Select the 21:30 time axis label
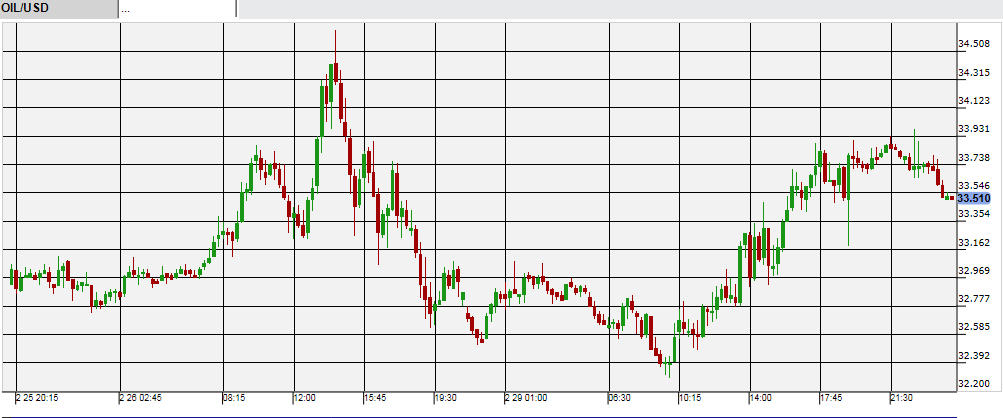Image resolution: width=1003 pixels, height=418 pixels. (903, 397)
